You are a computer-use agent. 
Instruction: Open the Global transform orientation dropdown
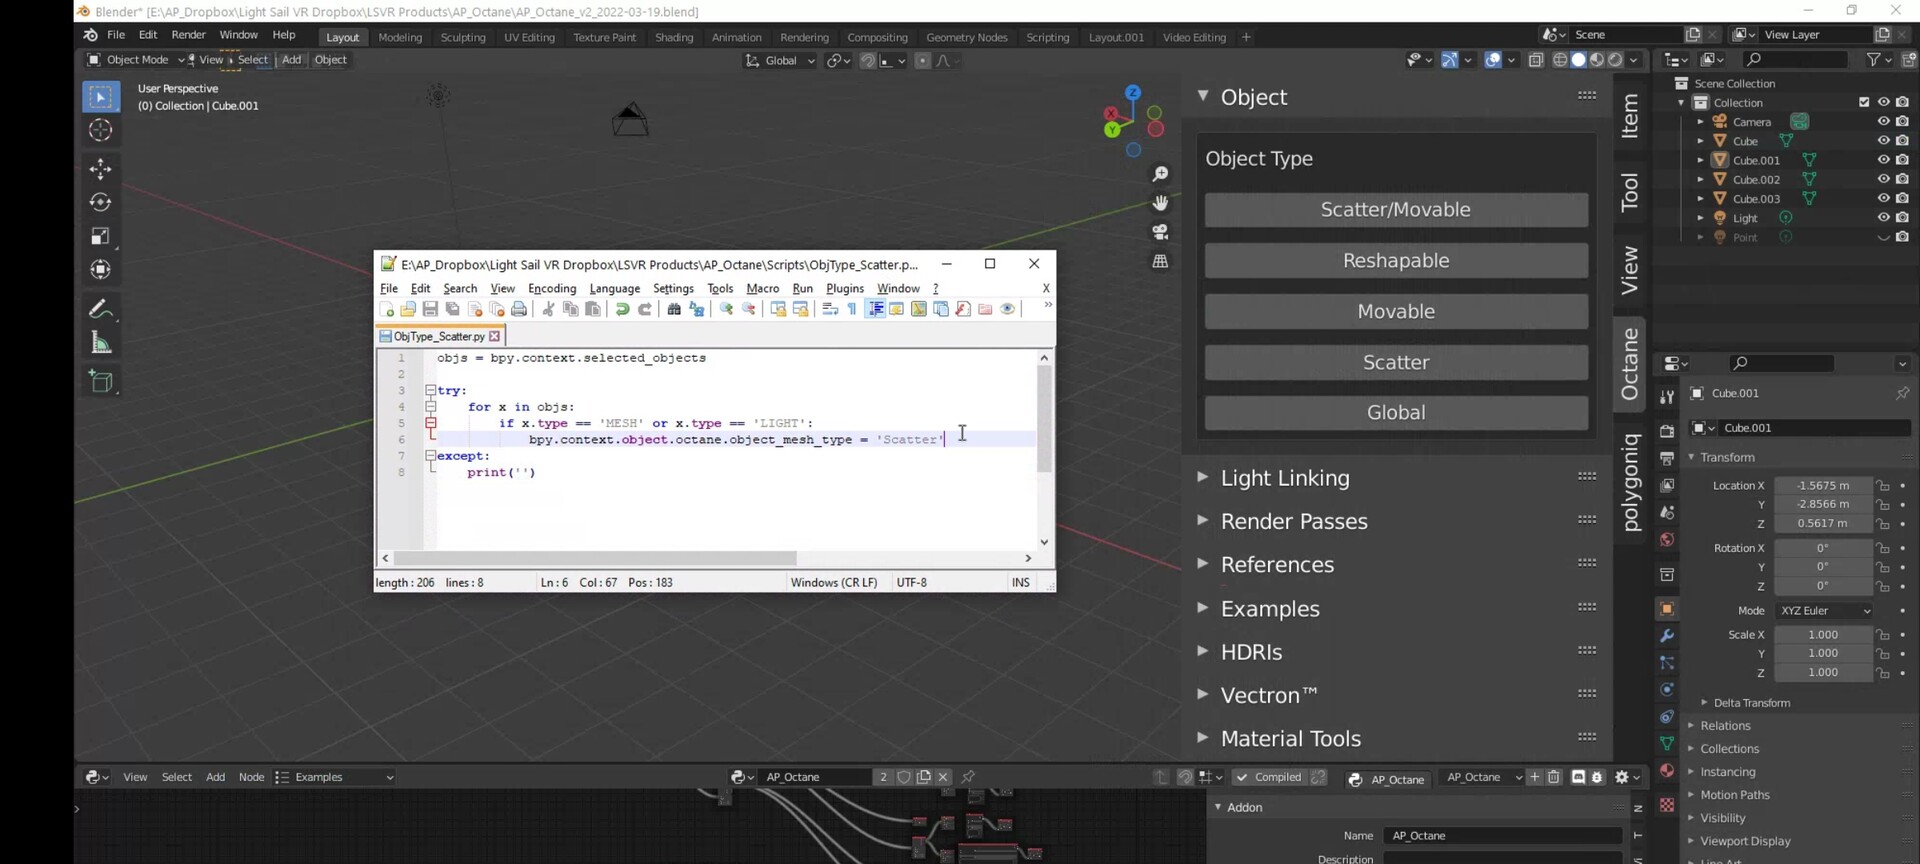tap(780, 61)
